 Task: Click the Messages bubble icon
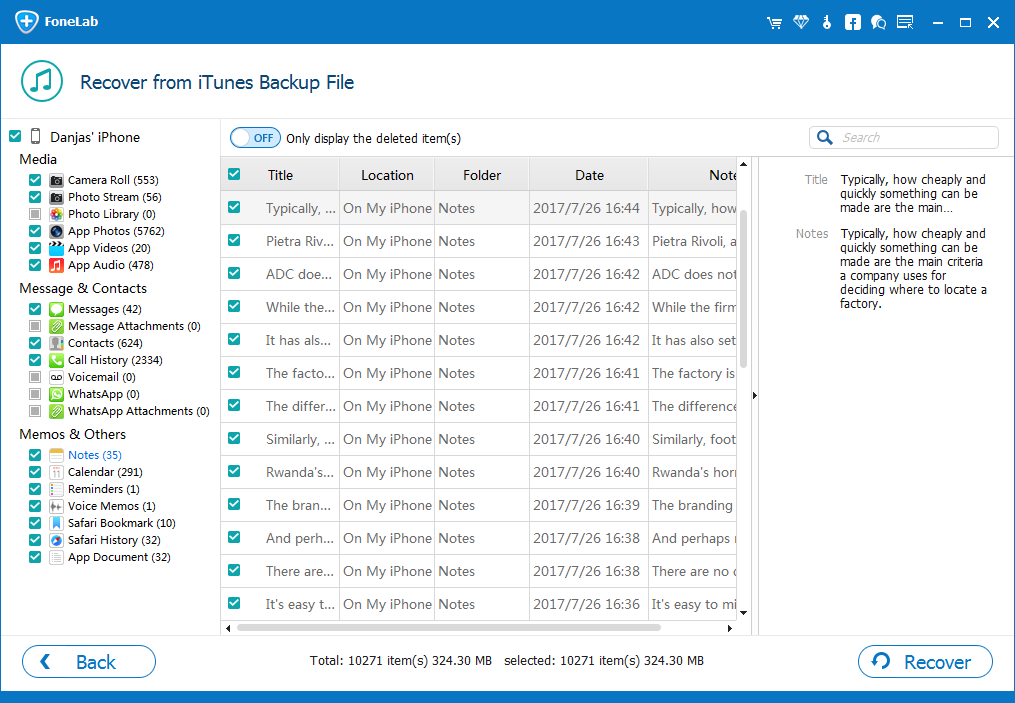pyautogui.click(x=56, y=309)
